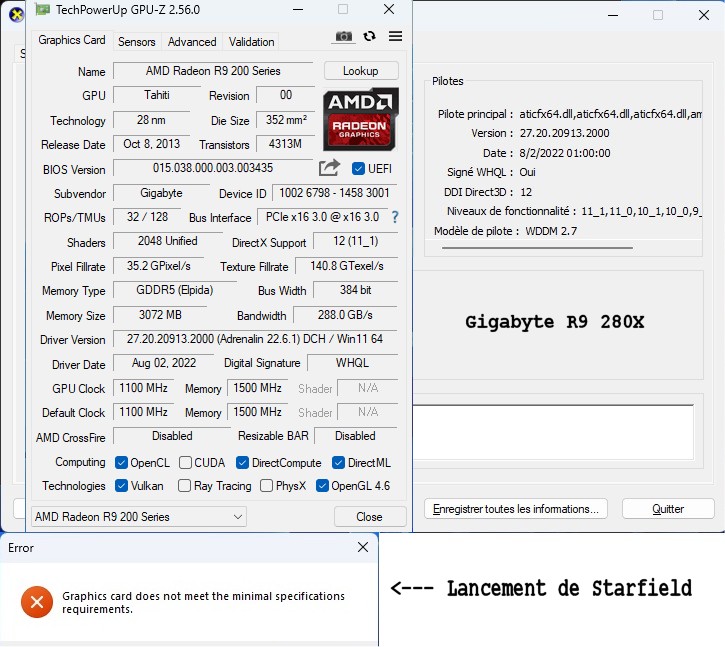Toggle the DirectML checkbox
725x647 pixels.
click(x=338, y=462)
